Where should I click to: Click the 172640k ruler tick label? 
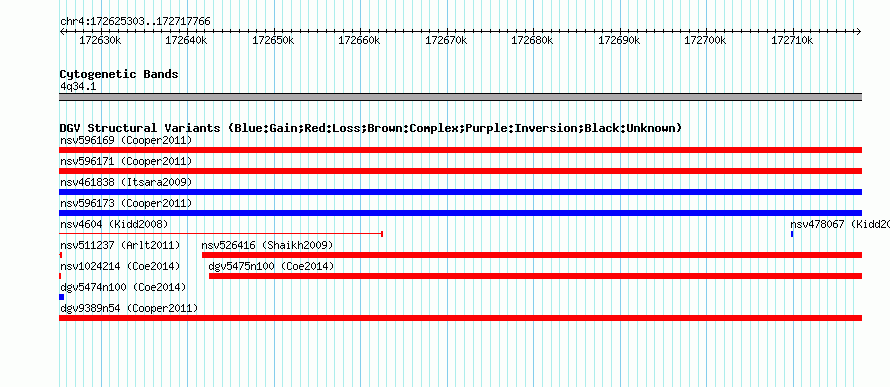(x=186, y=41)
